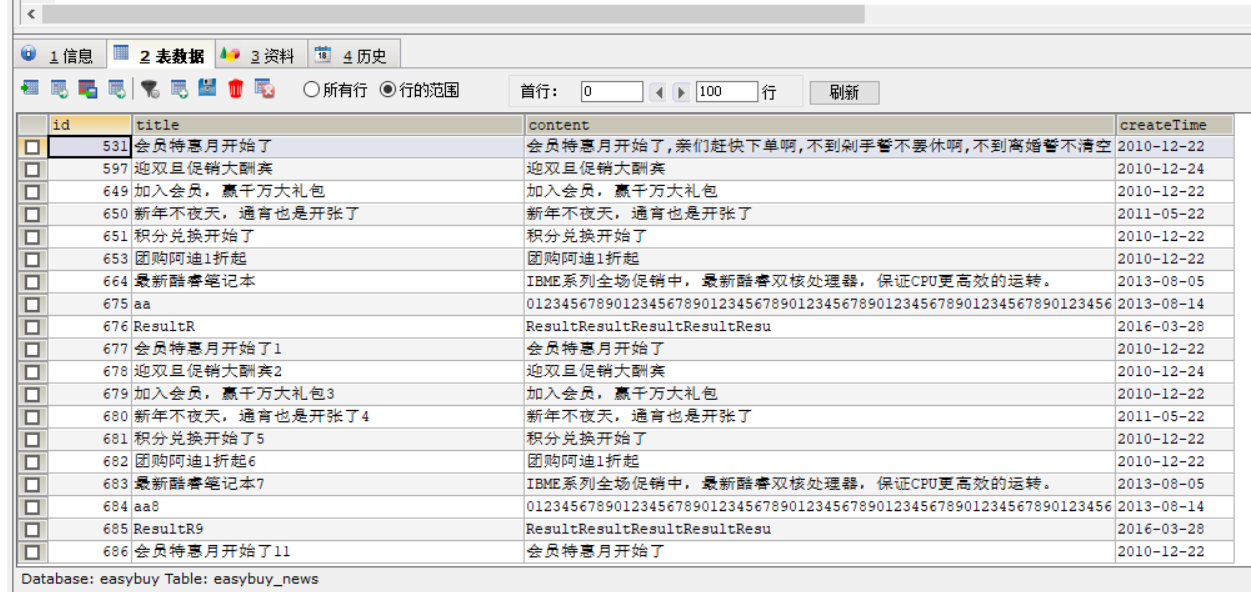Screen dimensions: 1251x592
Task: Check the box for row id 686
Action: [x=33, y=552]
